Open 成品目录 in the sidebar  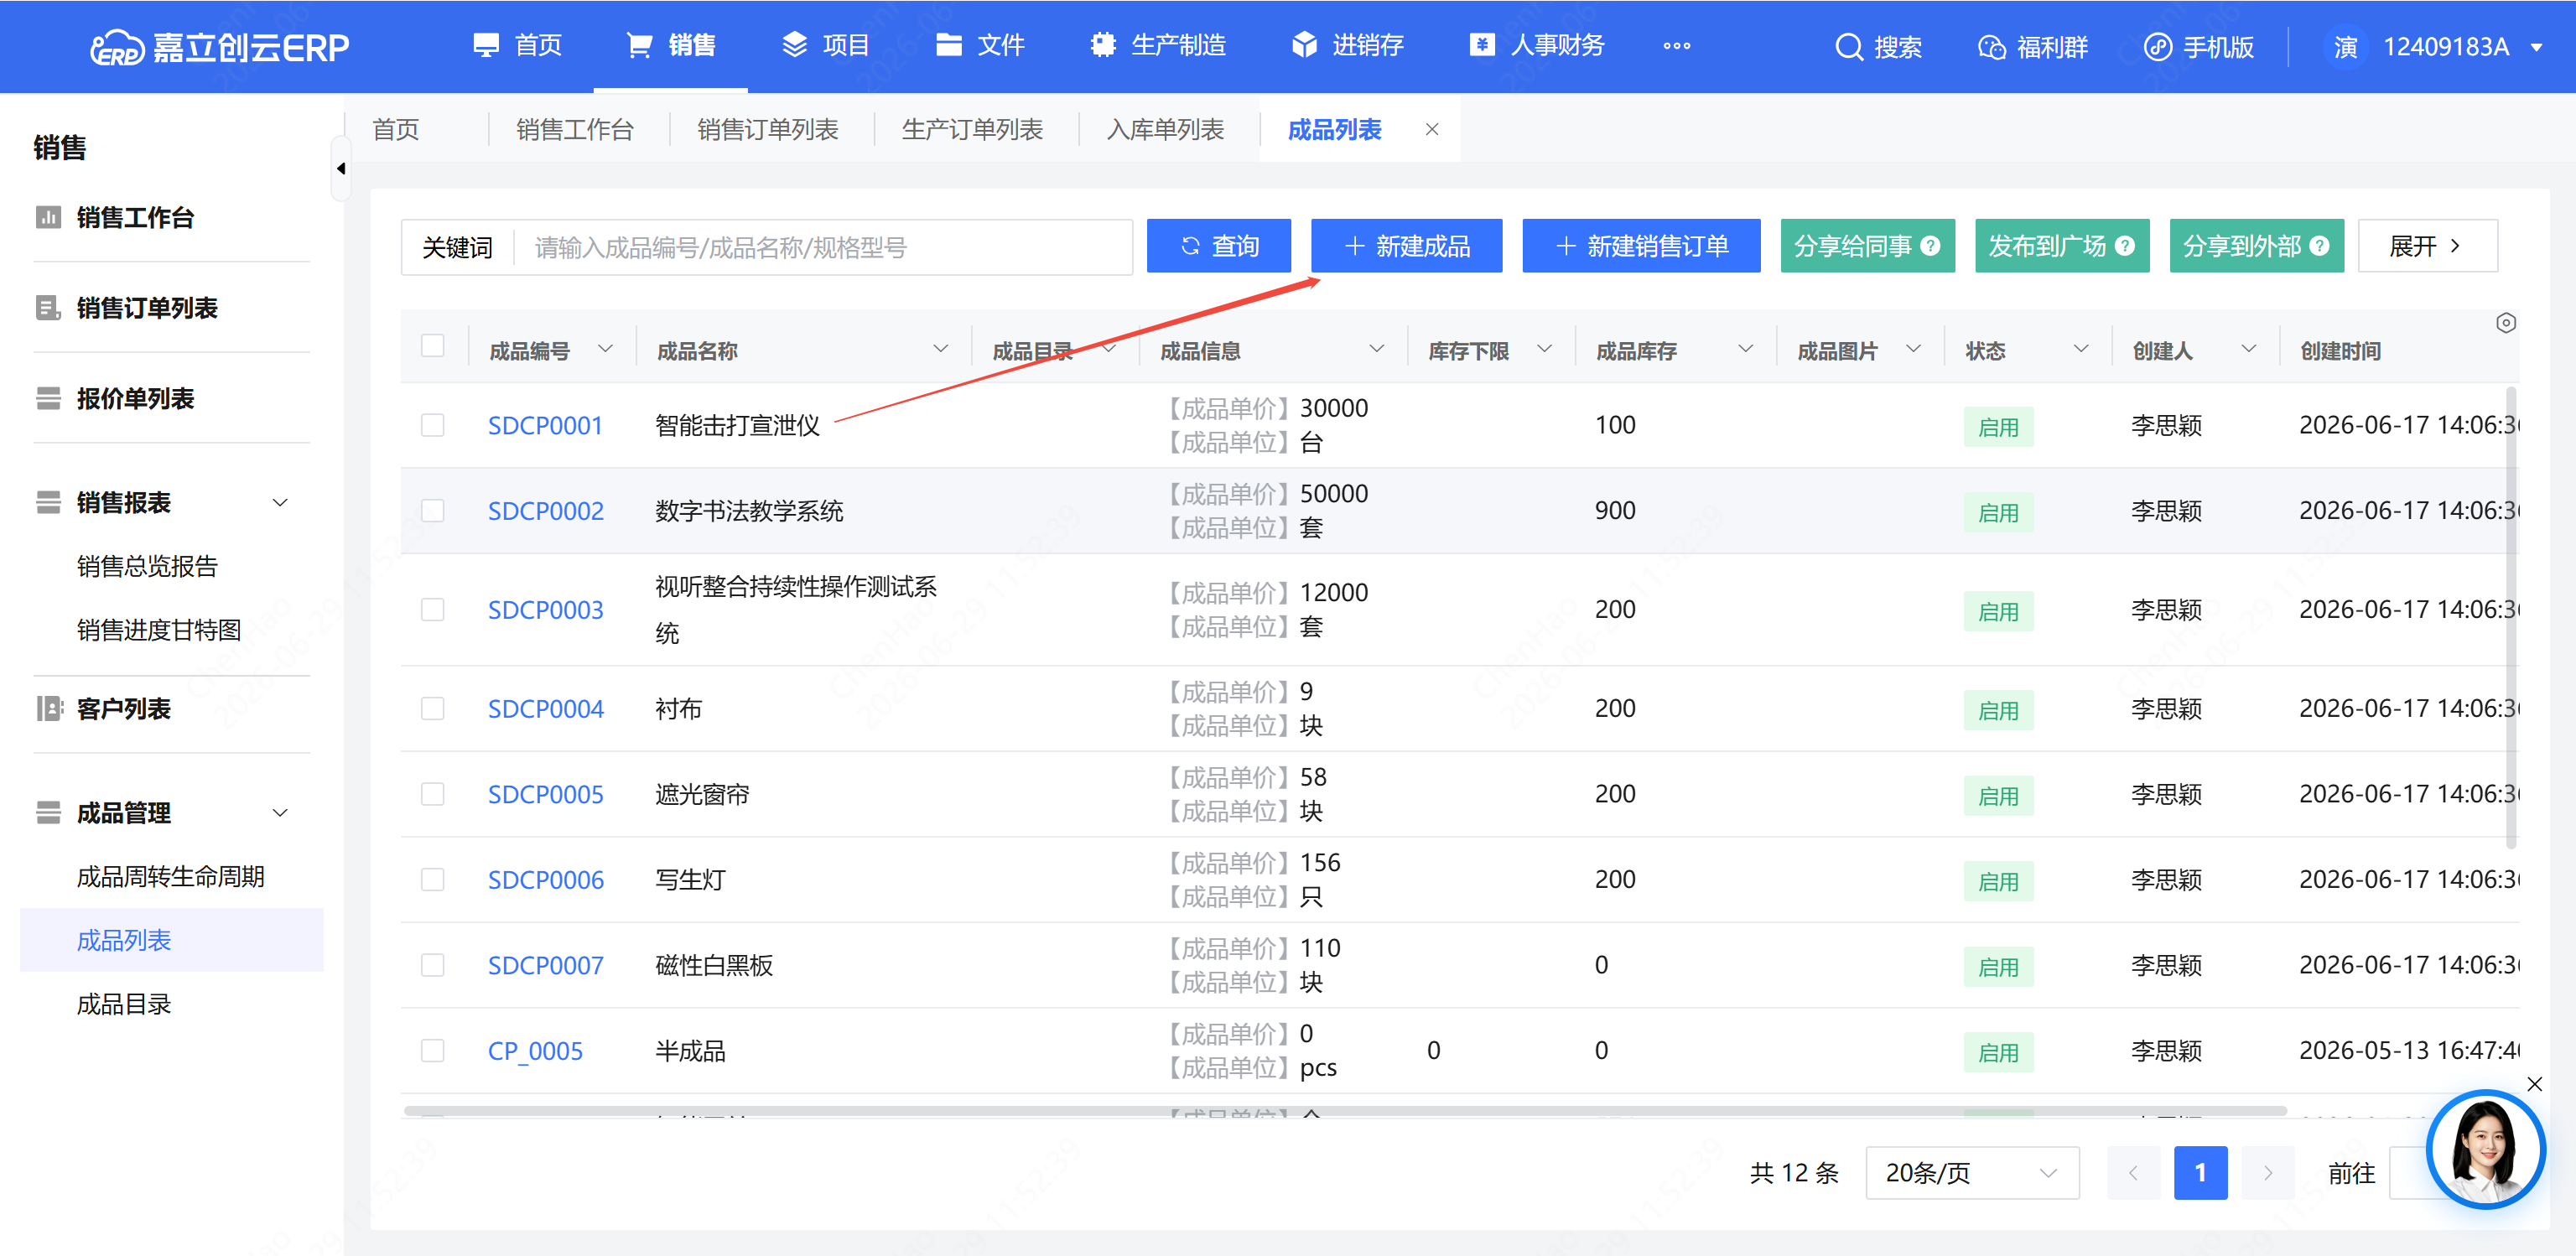[x=124, y=1004]
